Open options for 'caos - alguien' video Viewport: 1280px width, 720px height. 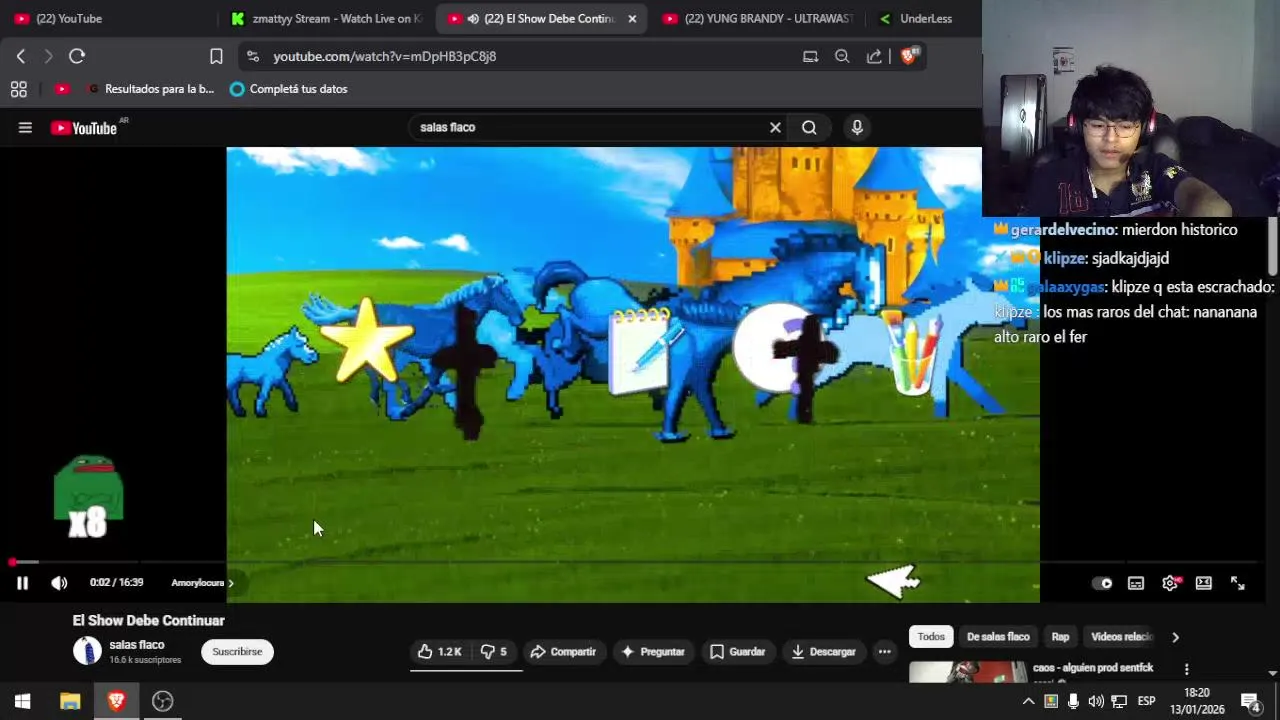point(1187,670)
